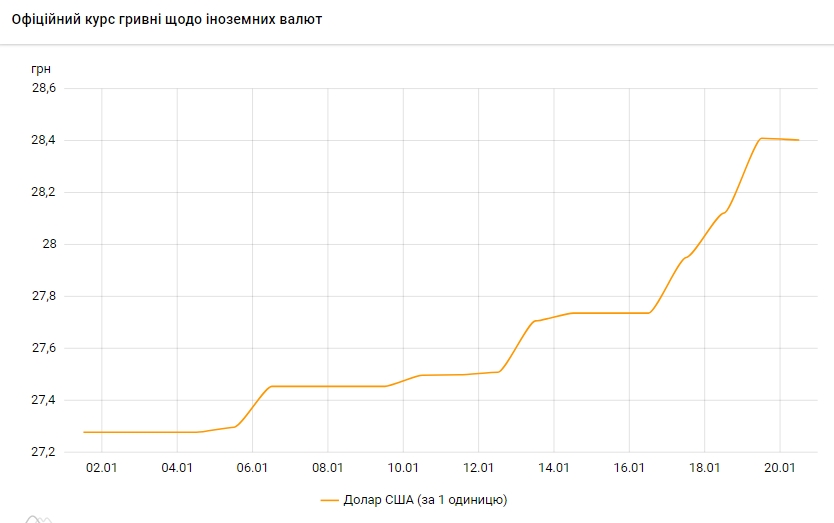The height and width of the screenshot is (523, 834).
Task: Click the 20.01 x-axis label
Action: (x=780, y=467)
